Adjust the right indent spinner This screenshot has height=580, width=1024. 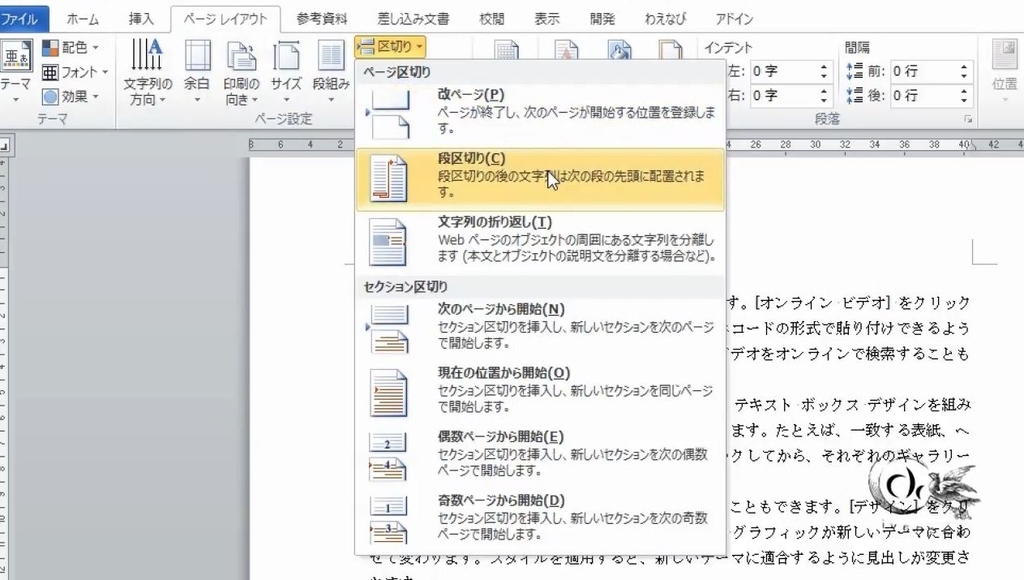(824, 95)
